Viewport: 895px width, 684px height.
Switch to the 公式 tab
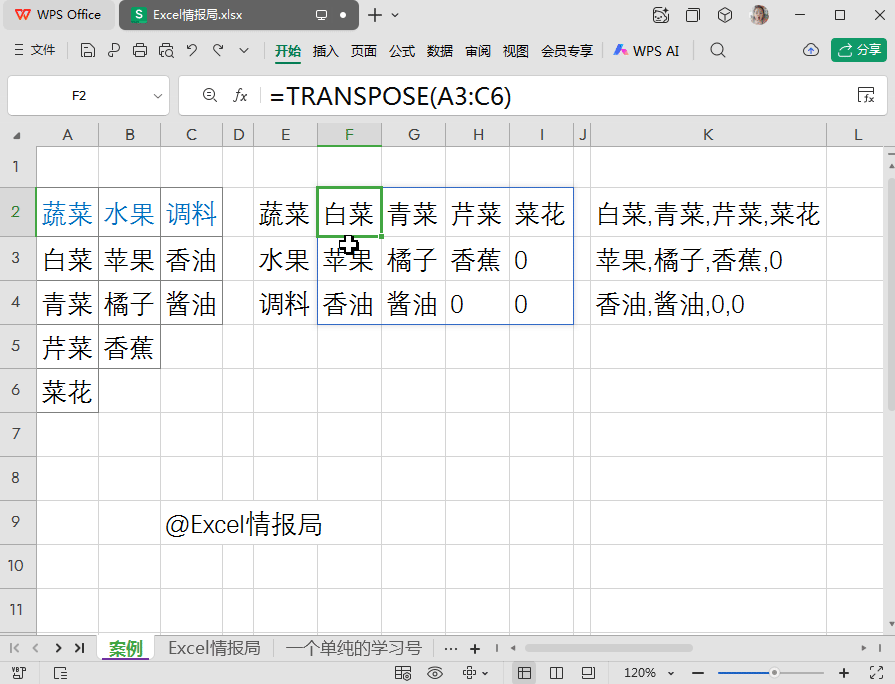[x=402, y=51]
